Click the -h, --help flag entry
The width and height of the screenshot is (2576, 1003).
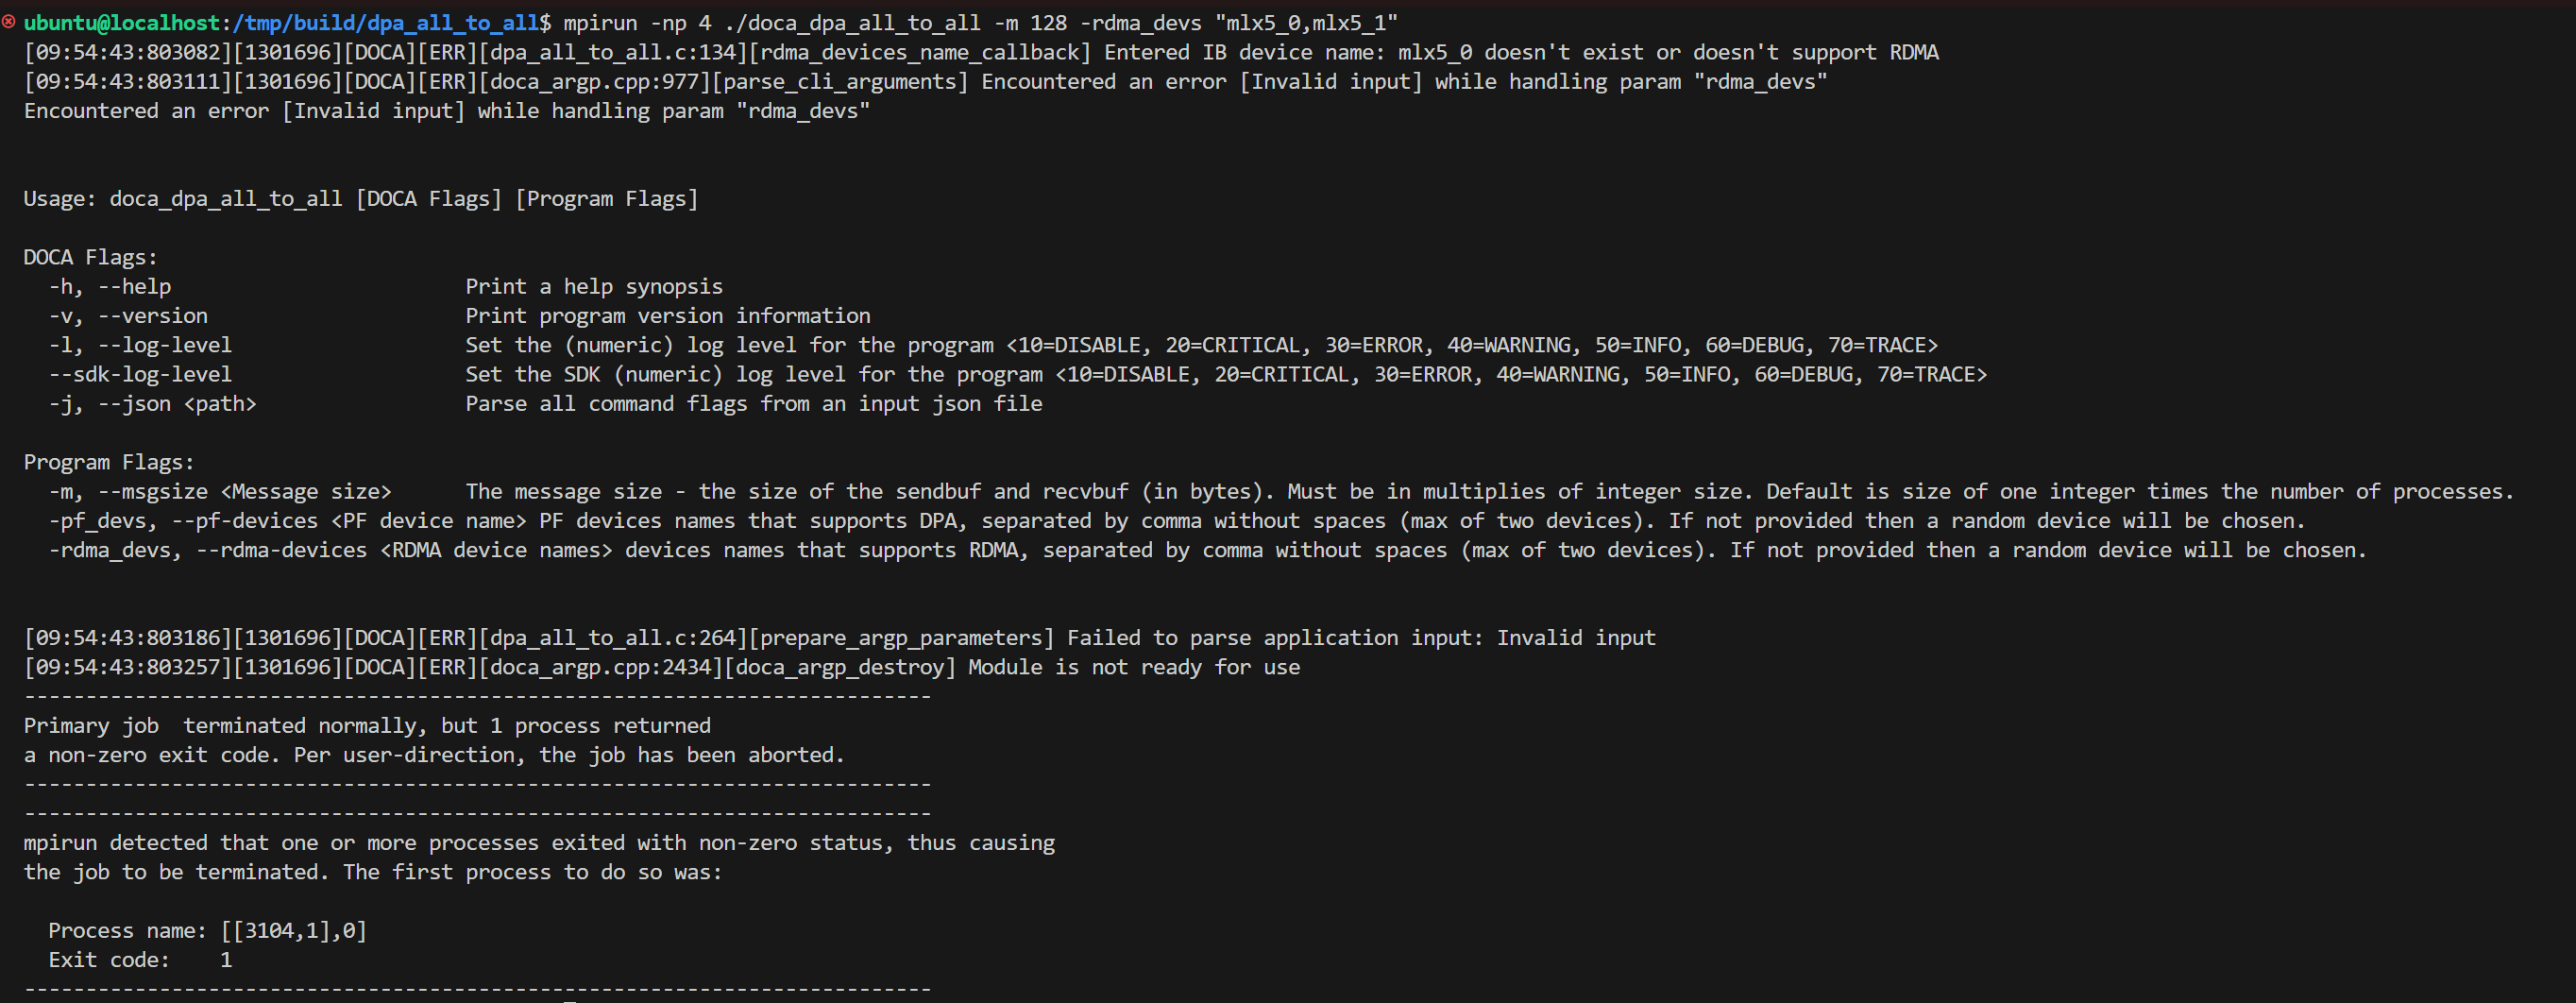(110, 287)
